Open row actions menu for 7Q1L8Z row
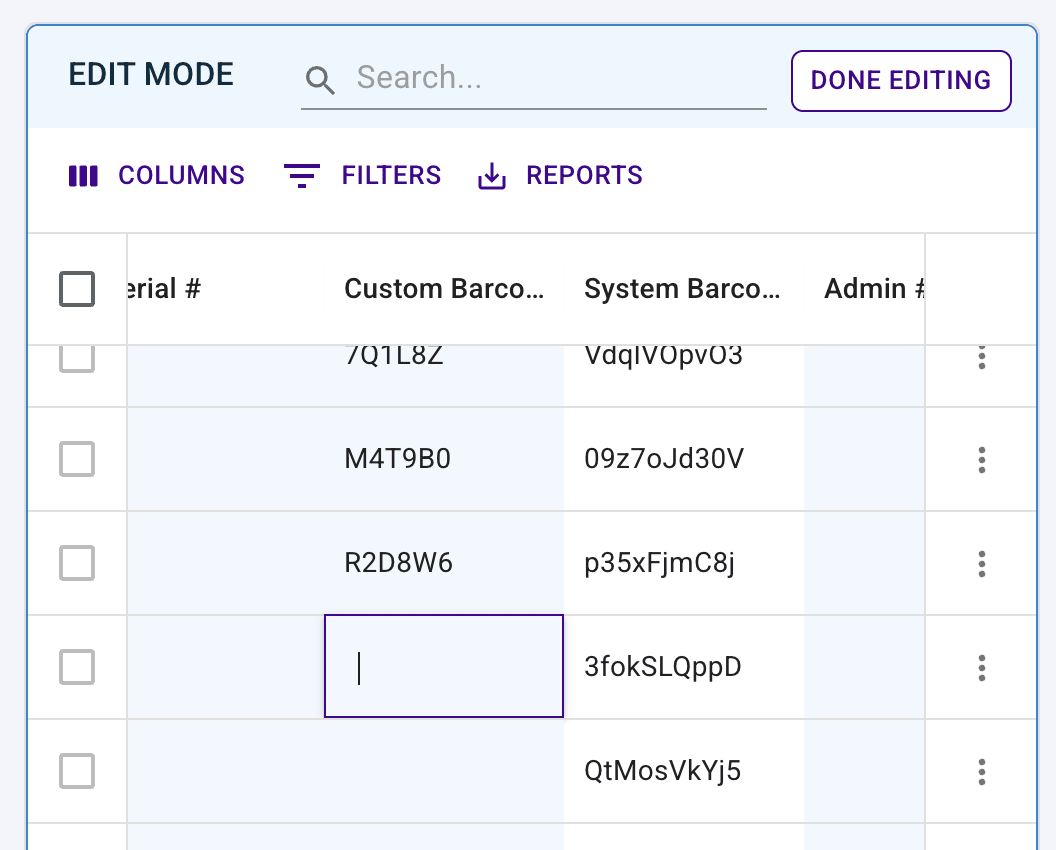1056x850 pixels. click(x=982, y=358)
